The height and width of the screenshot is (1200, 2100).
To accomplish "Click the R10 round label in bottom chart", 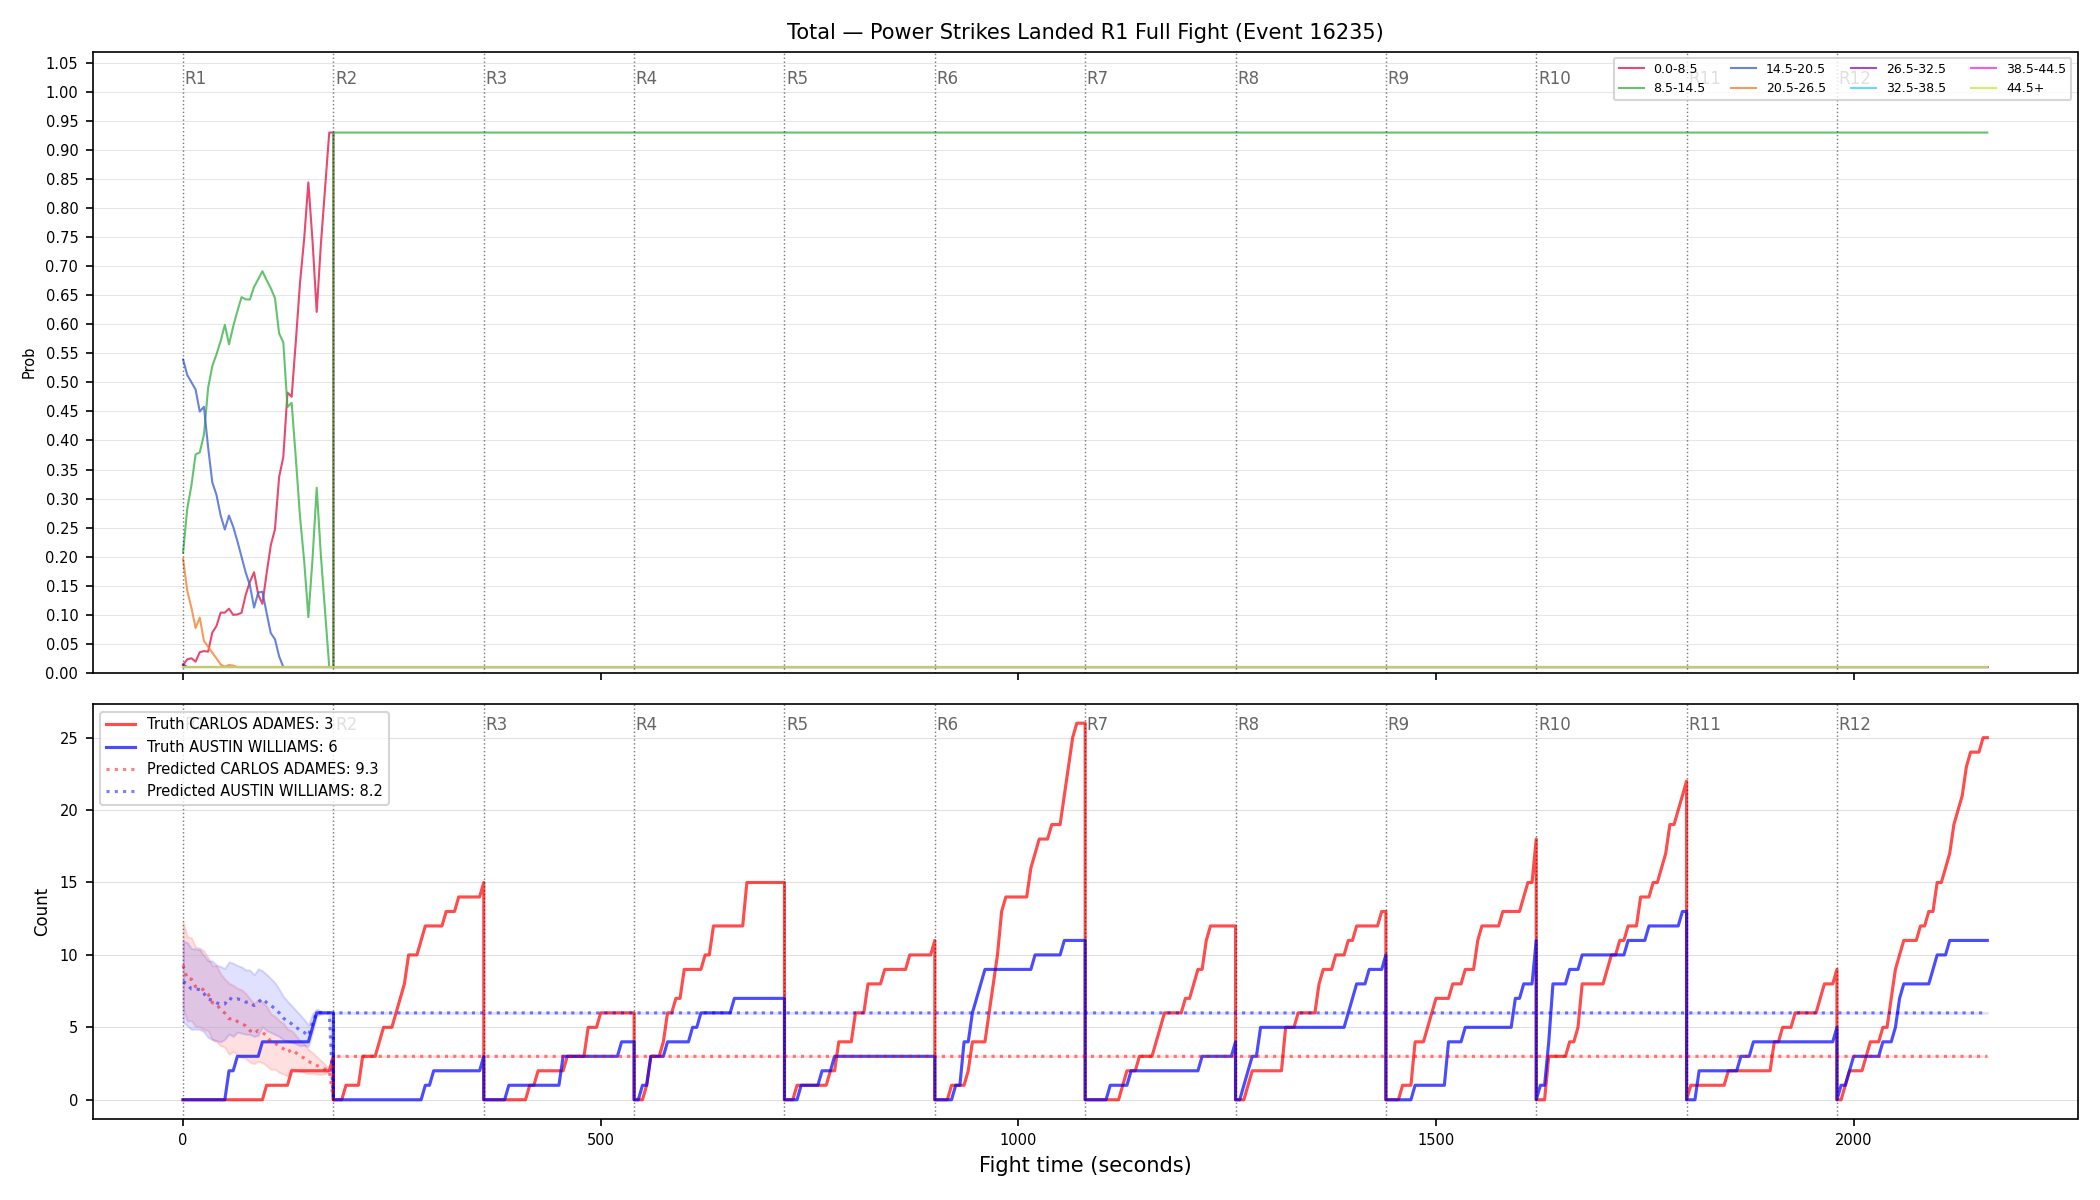I will (1554, 724).
